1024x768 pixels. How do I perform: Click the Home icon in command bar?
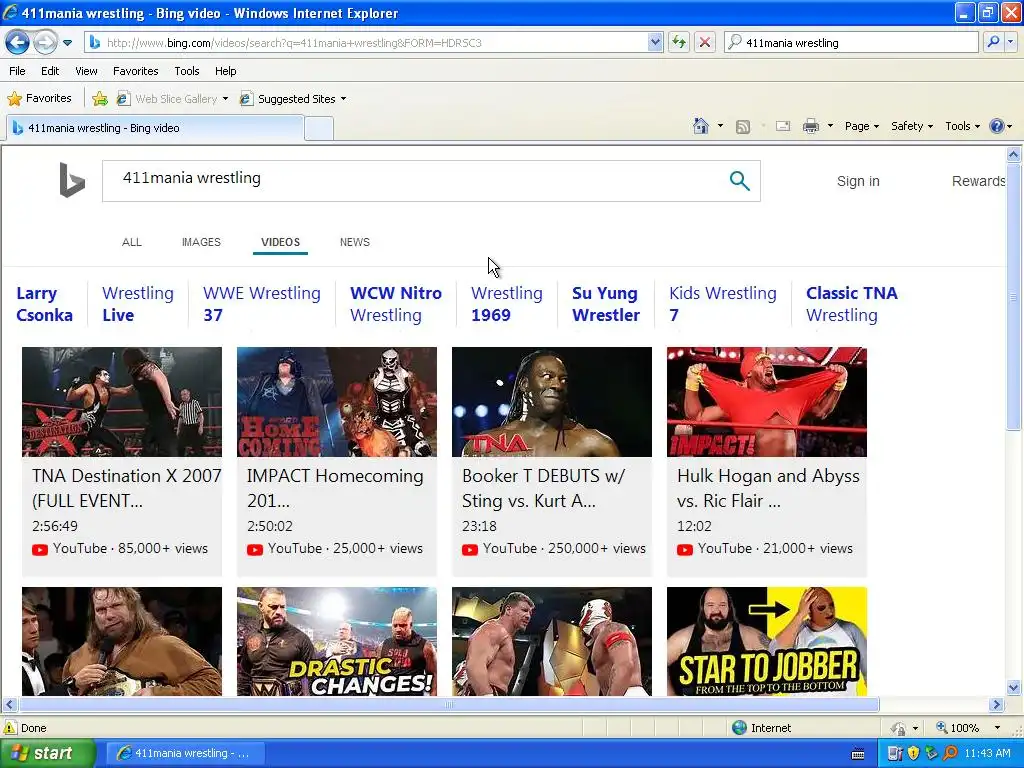[x=701, y=126]
